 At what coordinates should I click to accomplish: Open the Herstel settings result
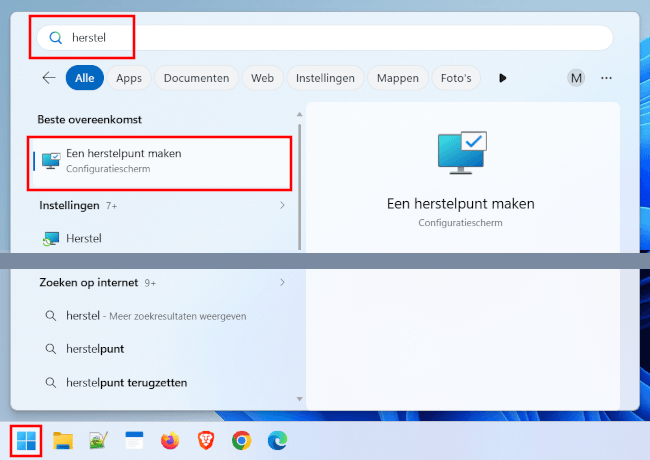coord(162,239)
